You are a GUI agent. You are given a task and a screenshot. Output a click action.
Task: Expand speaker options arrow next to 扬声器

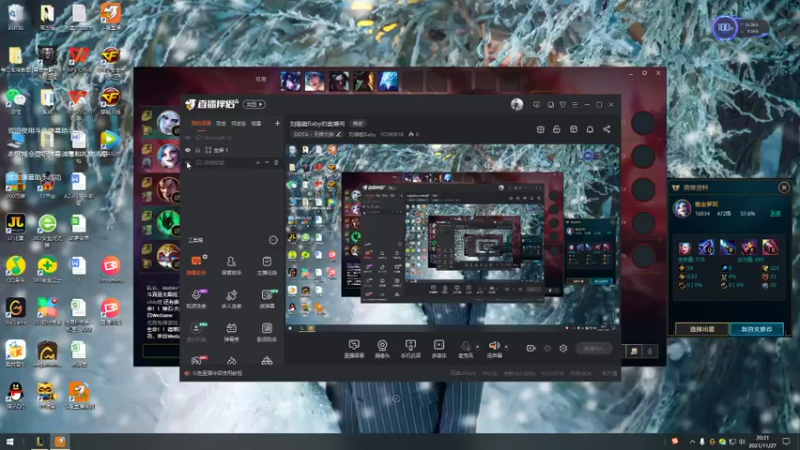506,347
